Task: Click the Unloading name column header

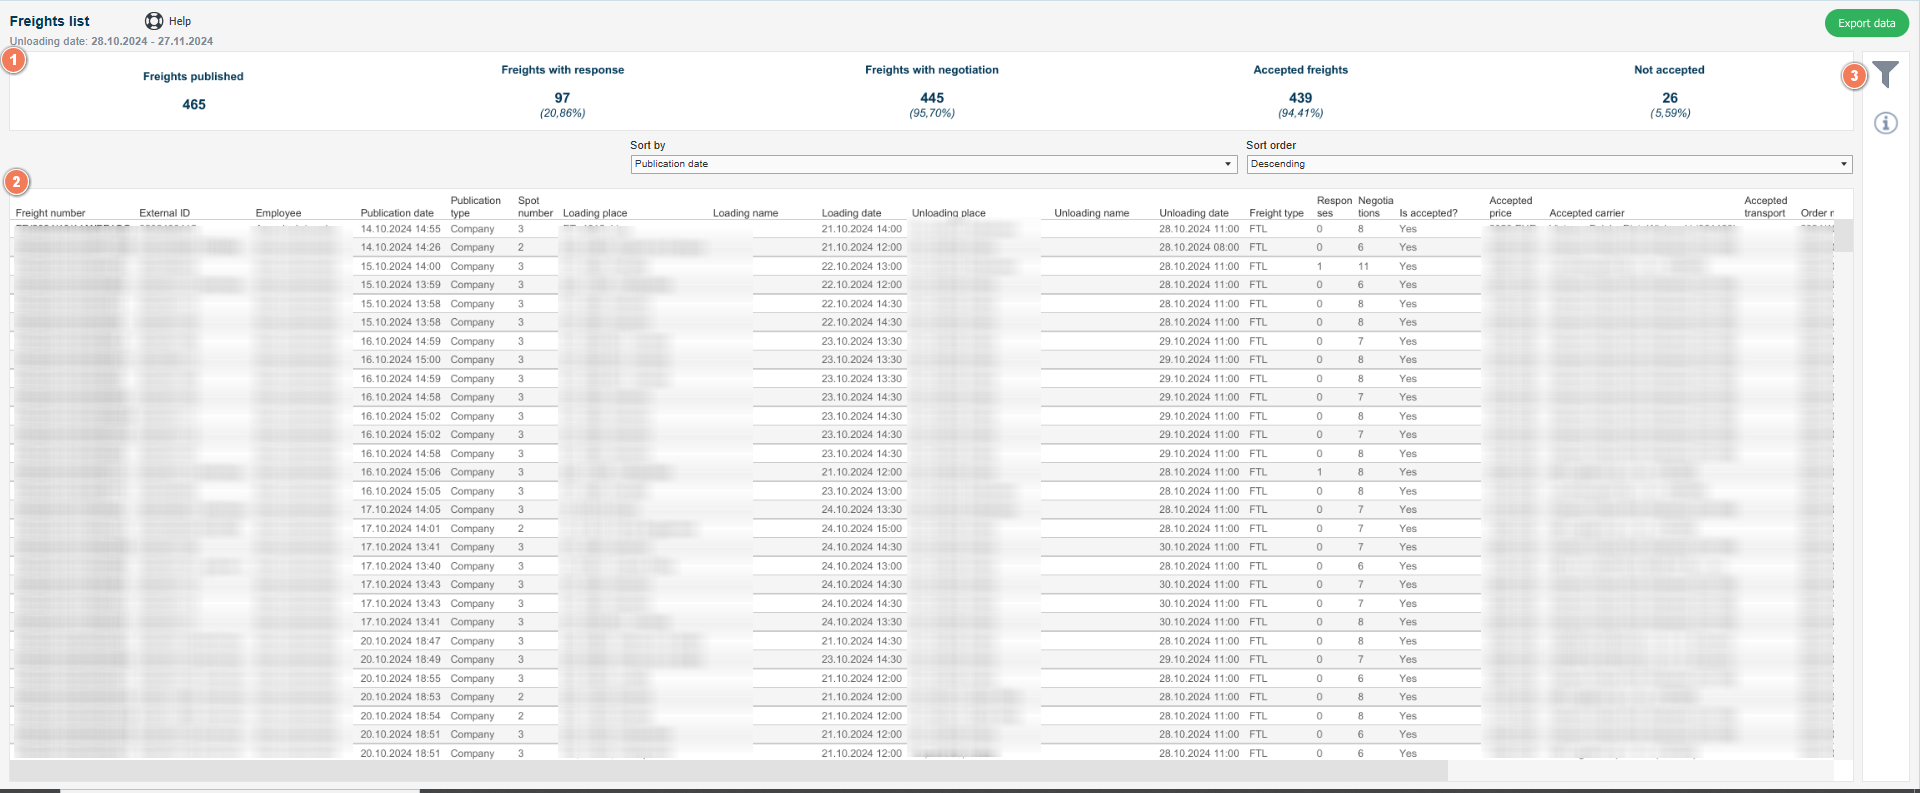Action: pyautogui.click(x=1091, y=213)
